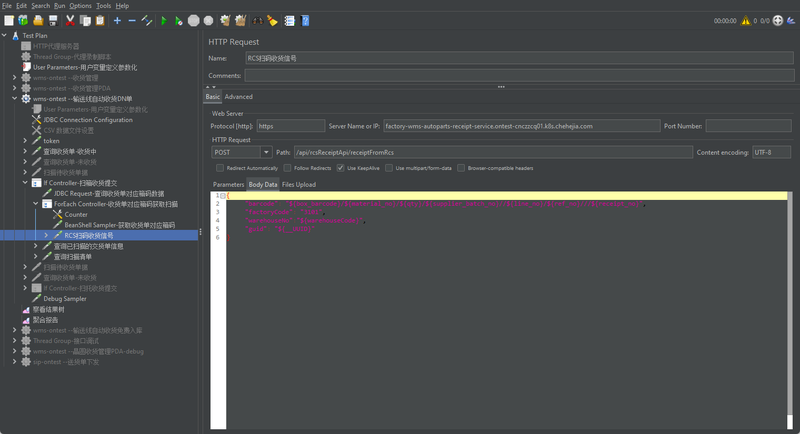The image size is (800, 434).
Task: Select JDBC Connection Configuration in tree
Action: coord(87,120)
